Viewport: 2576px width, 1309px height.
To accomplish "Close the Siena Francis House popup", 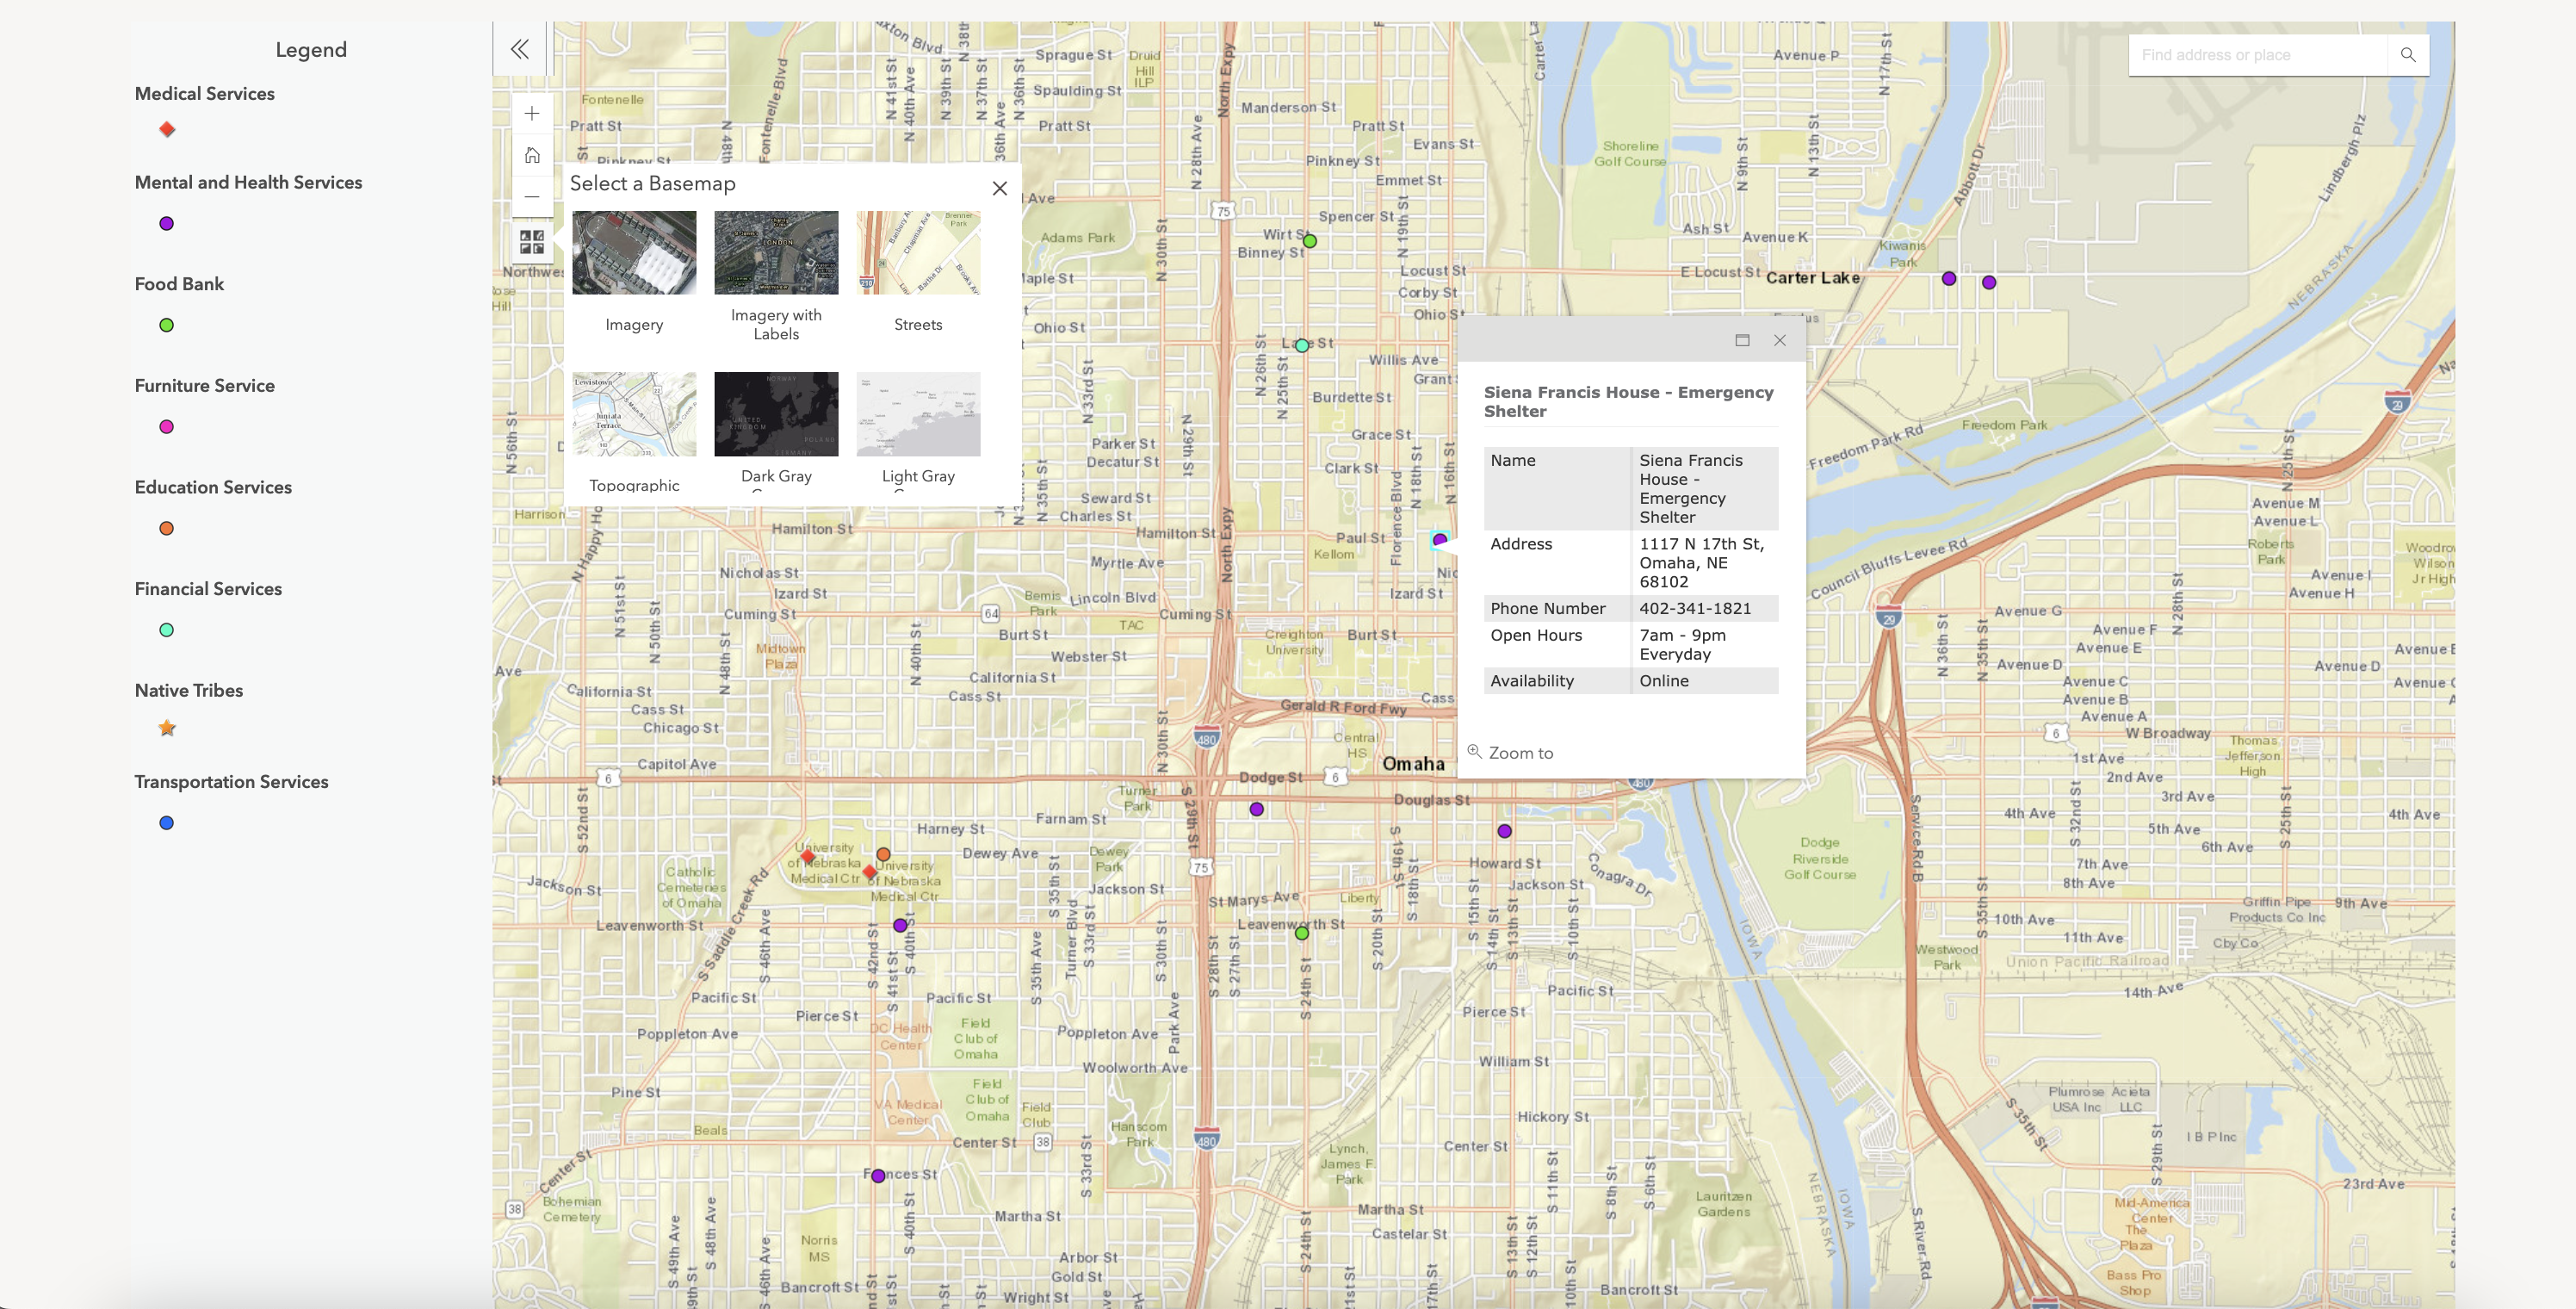I will pos(1780,340).
